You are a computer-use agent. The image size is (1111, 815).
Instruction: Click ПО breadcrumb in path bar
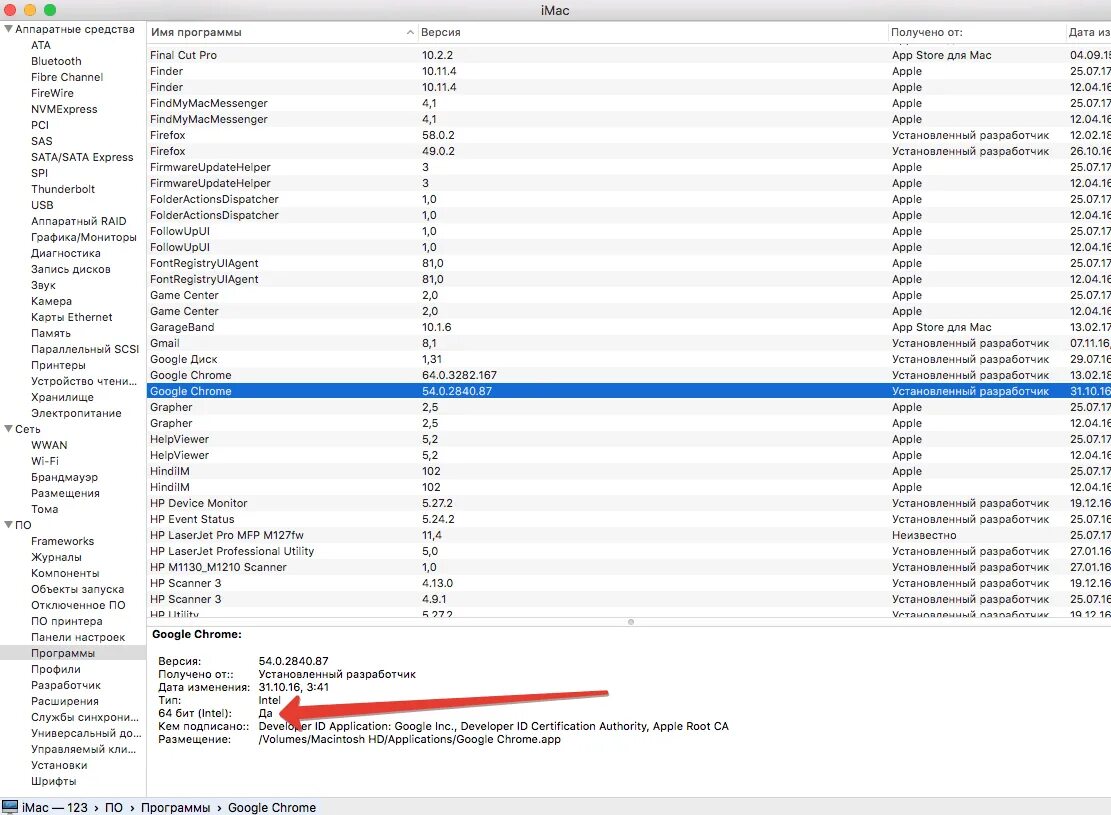(x=113, y=808)
